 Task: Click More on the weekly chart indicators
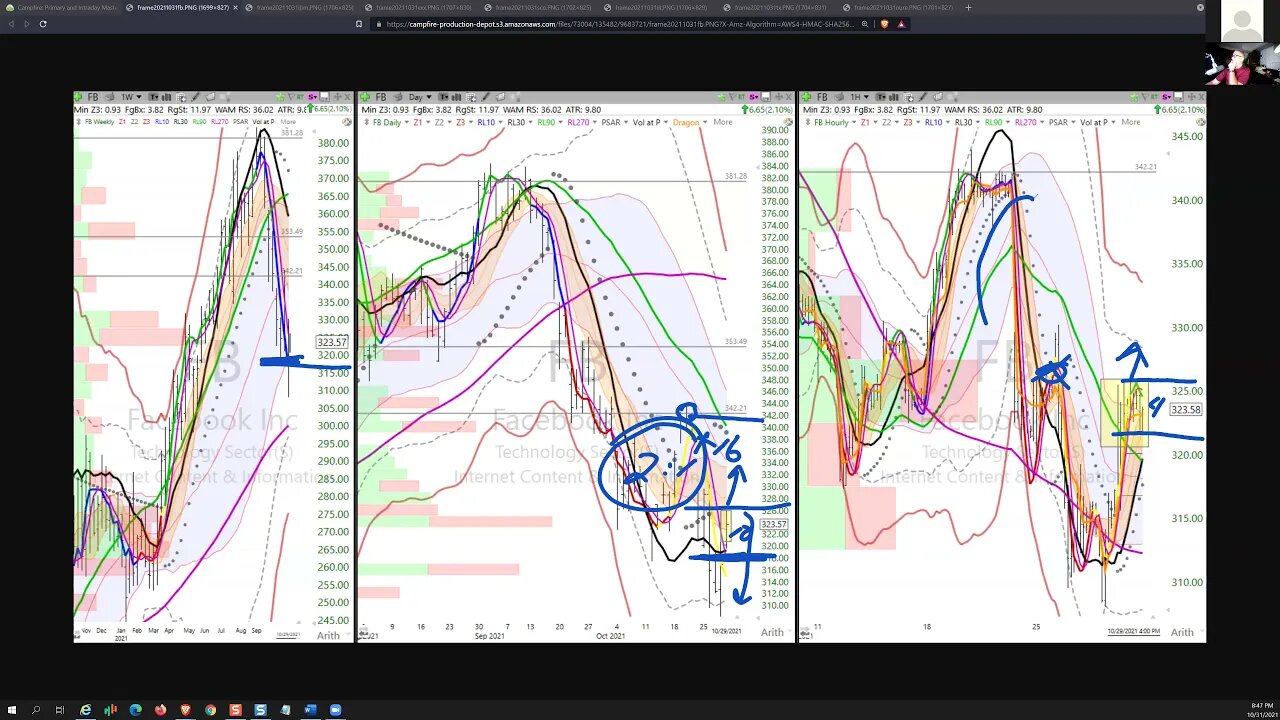pyautogui.click(x=288, y=122)
